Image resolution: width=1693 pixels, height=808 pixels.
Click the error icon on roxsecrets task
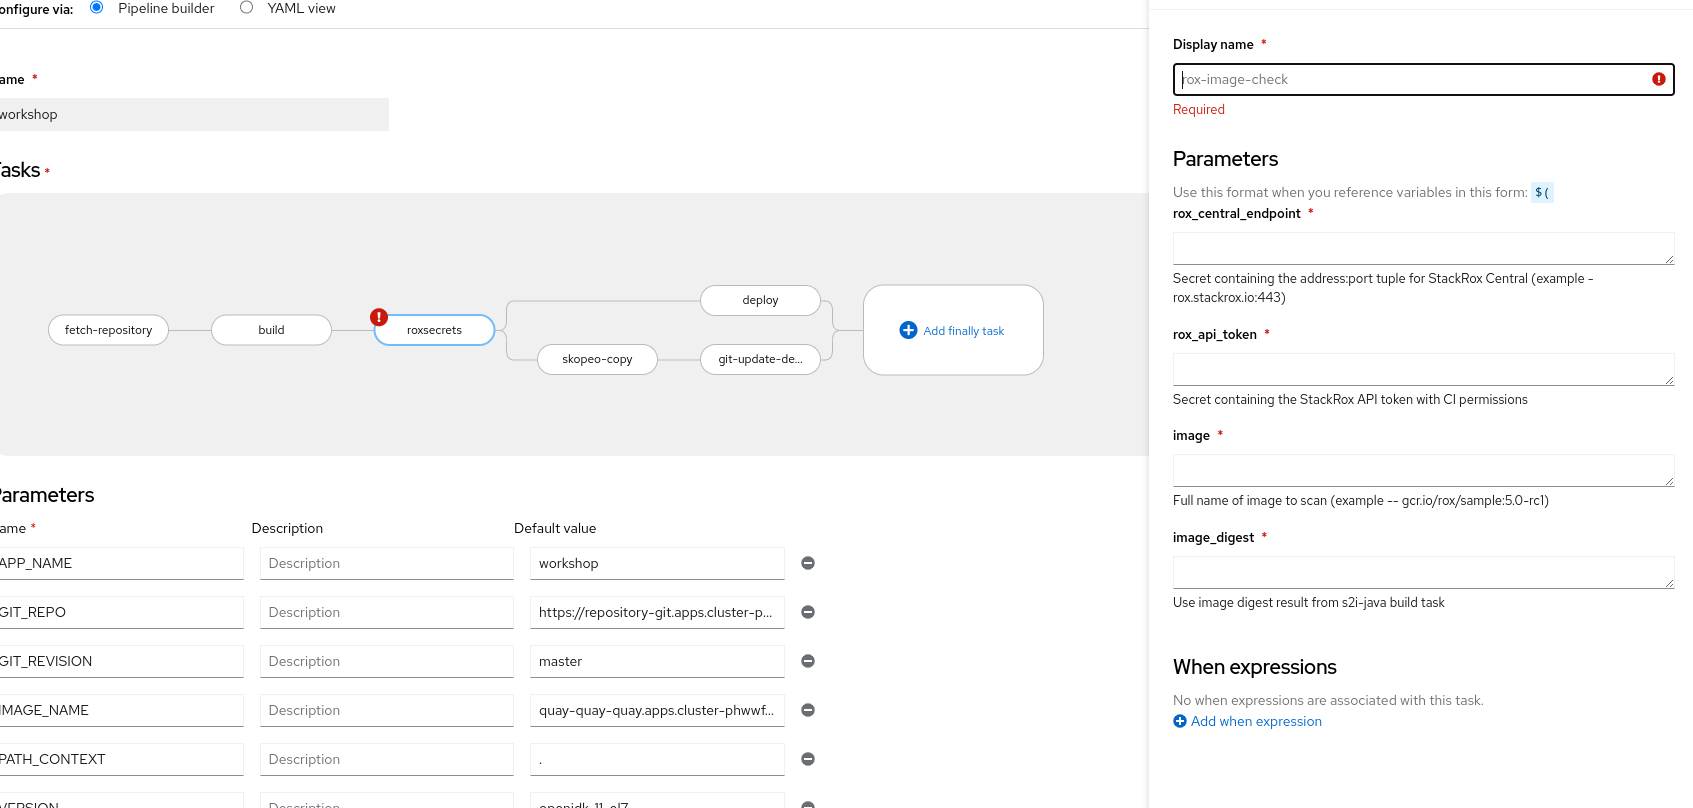coord(379,317)
